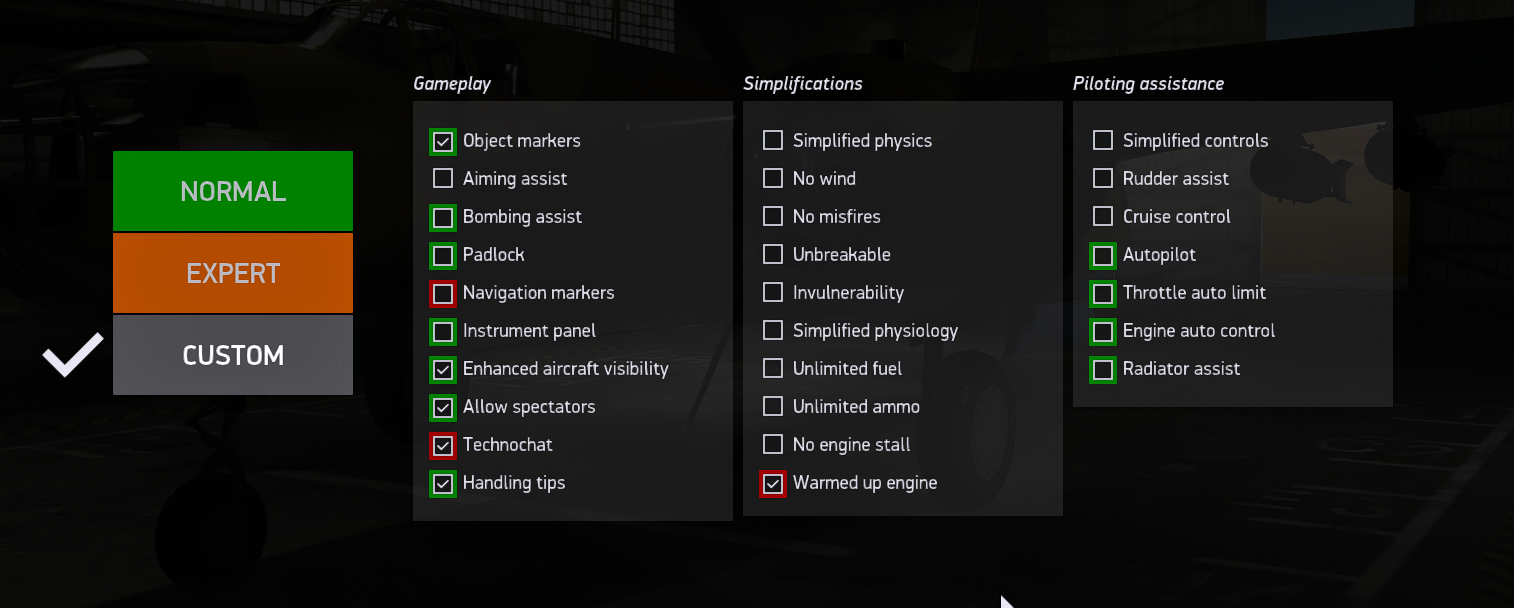The width and height of the screenshot is (1514, 608).
Task: Enable the Padlock checkbox
Action: tap(443, 255)
